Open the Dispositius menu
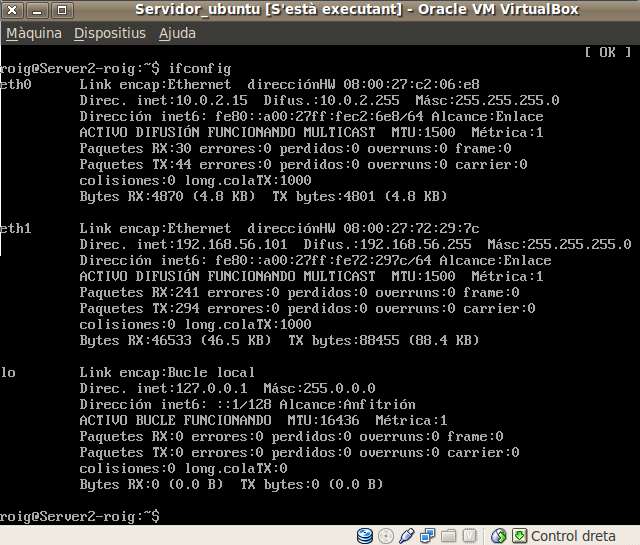640x545 pixels. tap(110, 33)
